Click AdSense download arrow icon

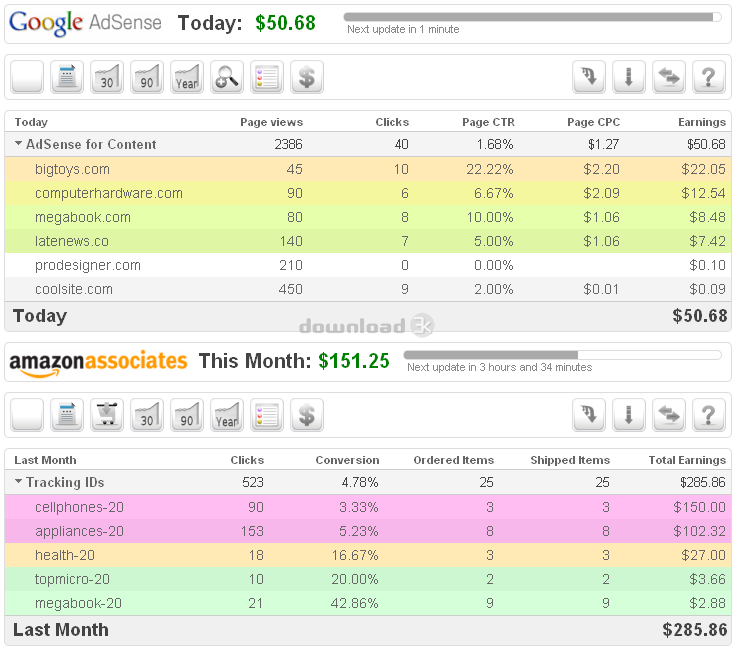(x=629, y=76)
